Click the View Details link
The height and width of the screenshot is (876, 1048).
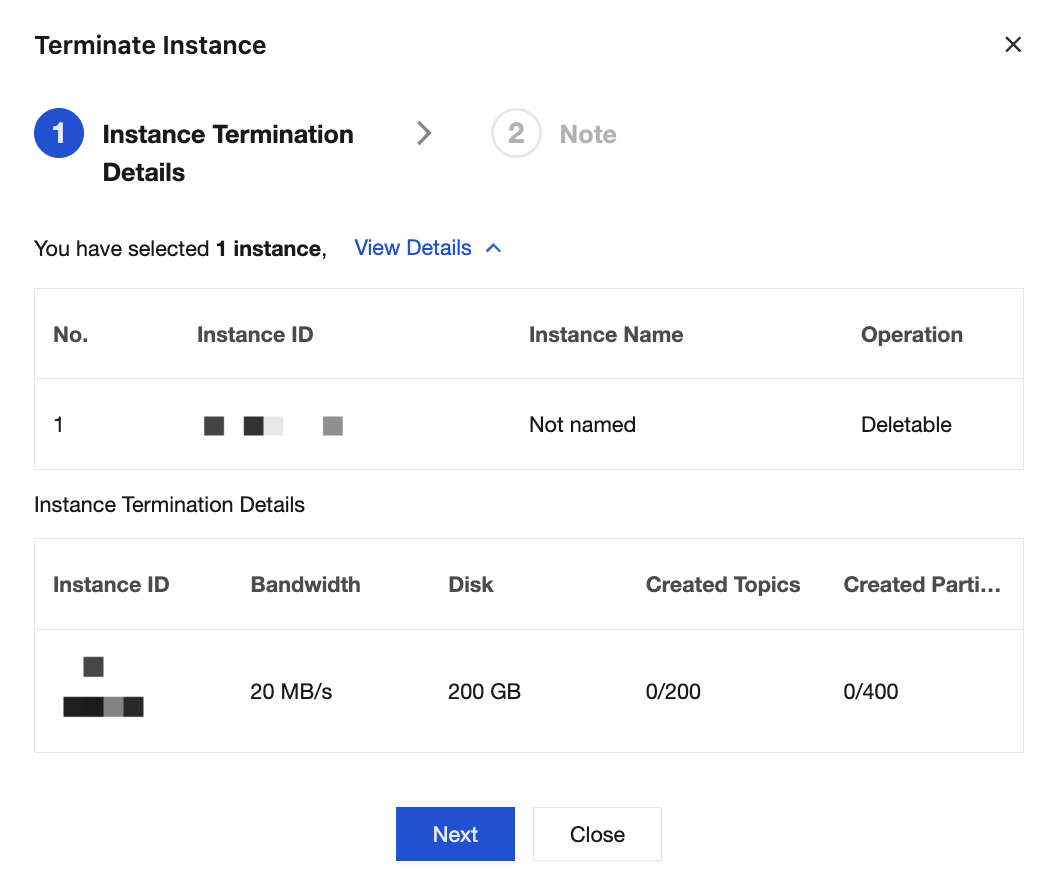point(412,248)
